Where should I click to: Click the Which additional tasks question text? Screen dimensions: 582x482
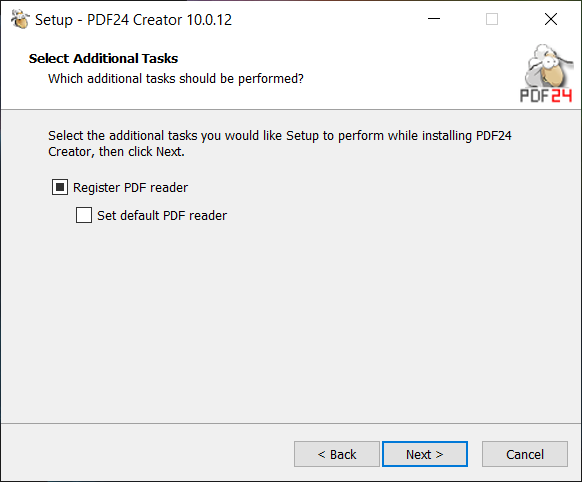tap(176, 79)
